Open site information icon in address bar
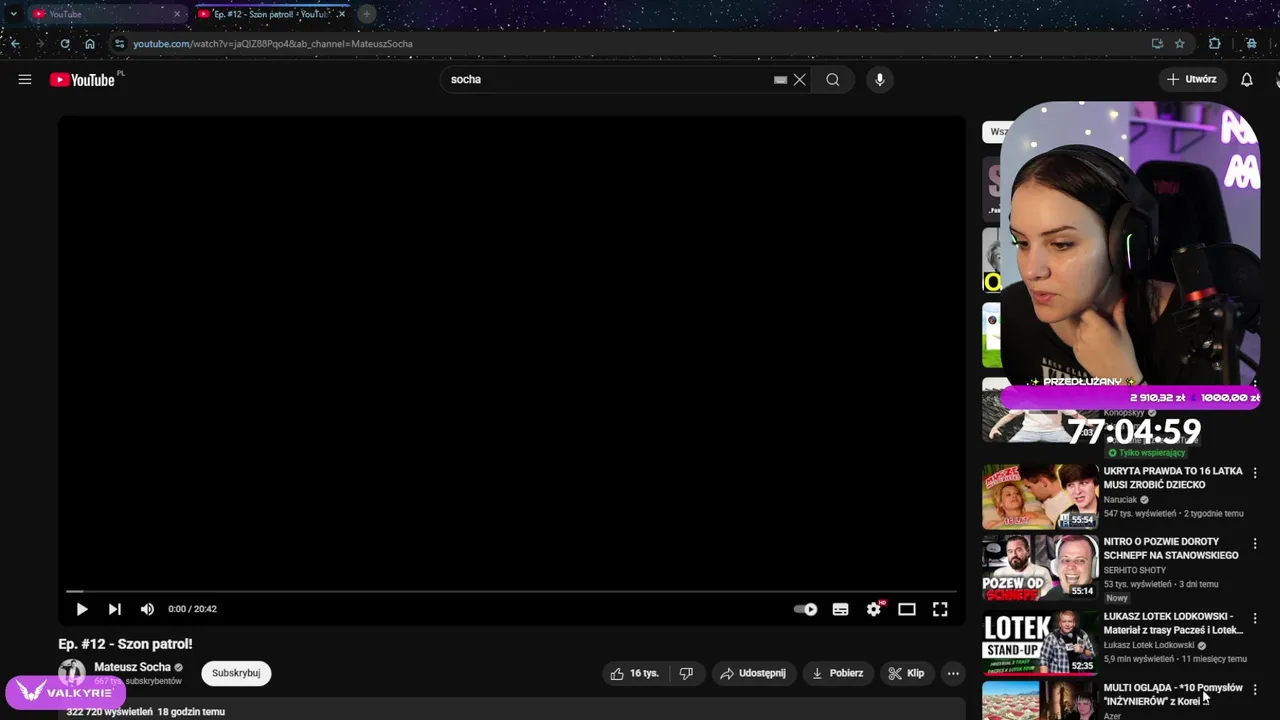The image size is (1280, 720). click(119, 44)
